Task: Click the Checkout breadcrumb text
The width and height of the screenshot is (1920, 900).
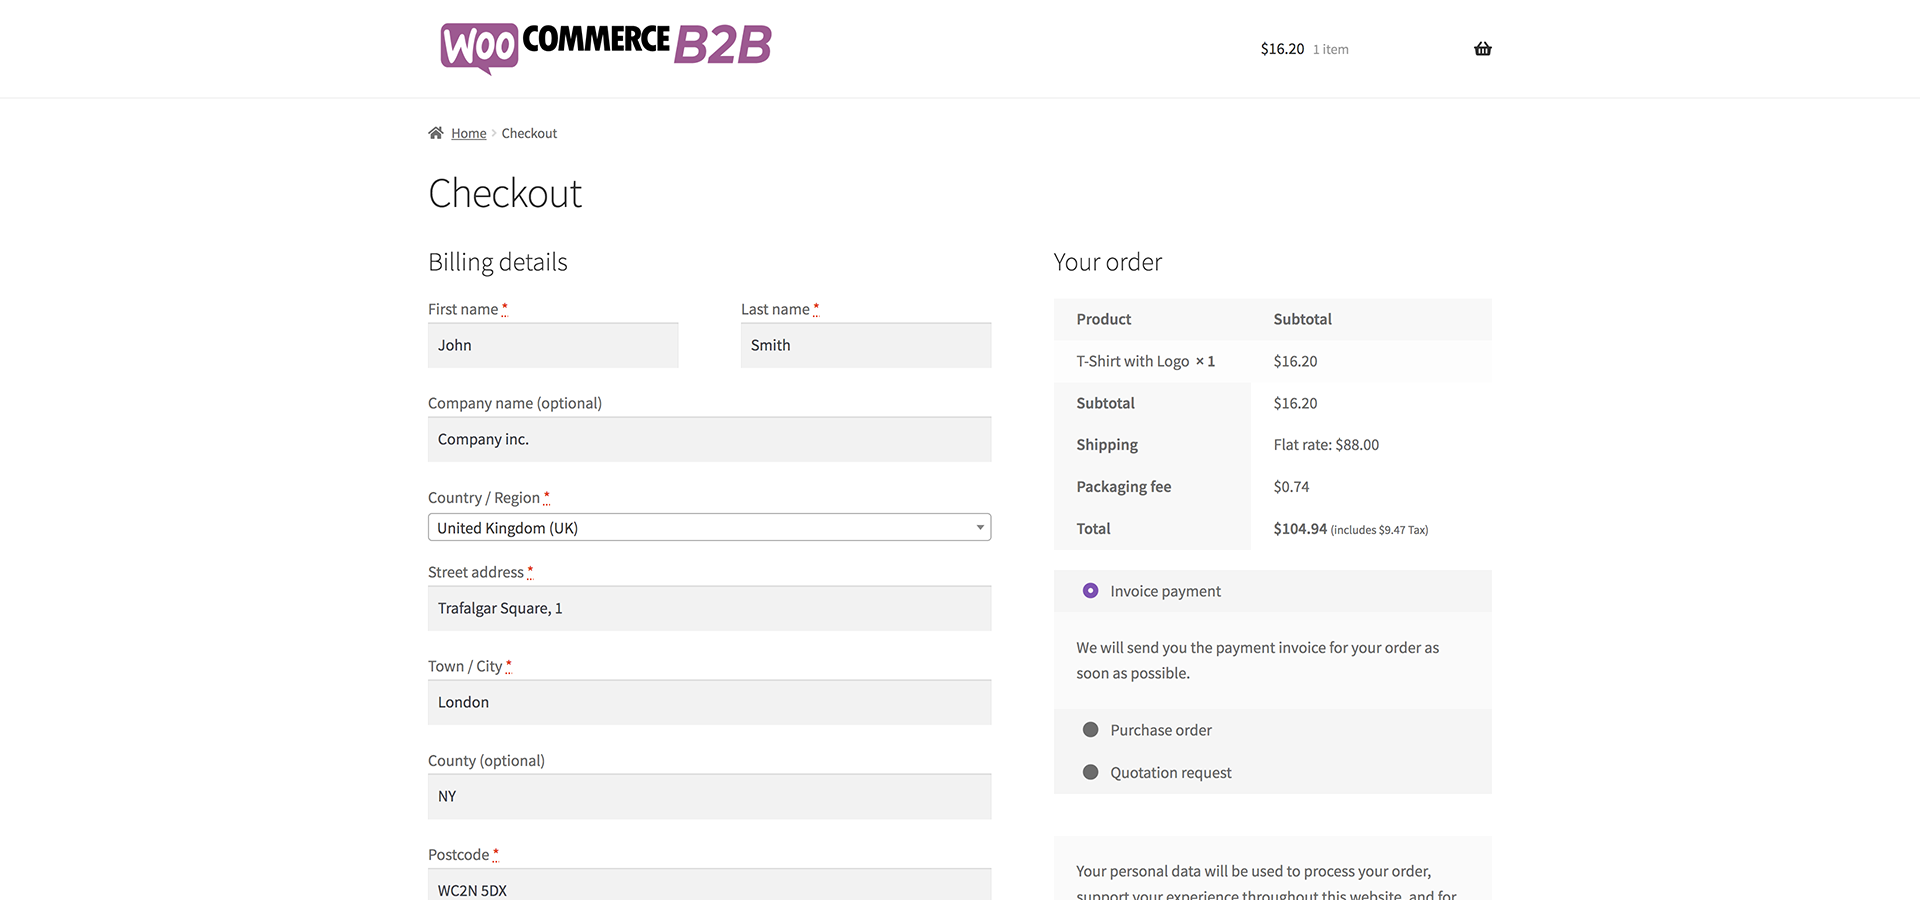Action: 529,134
